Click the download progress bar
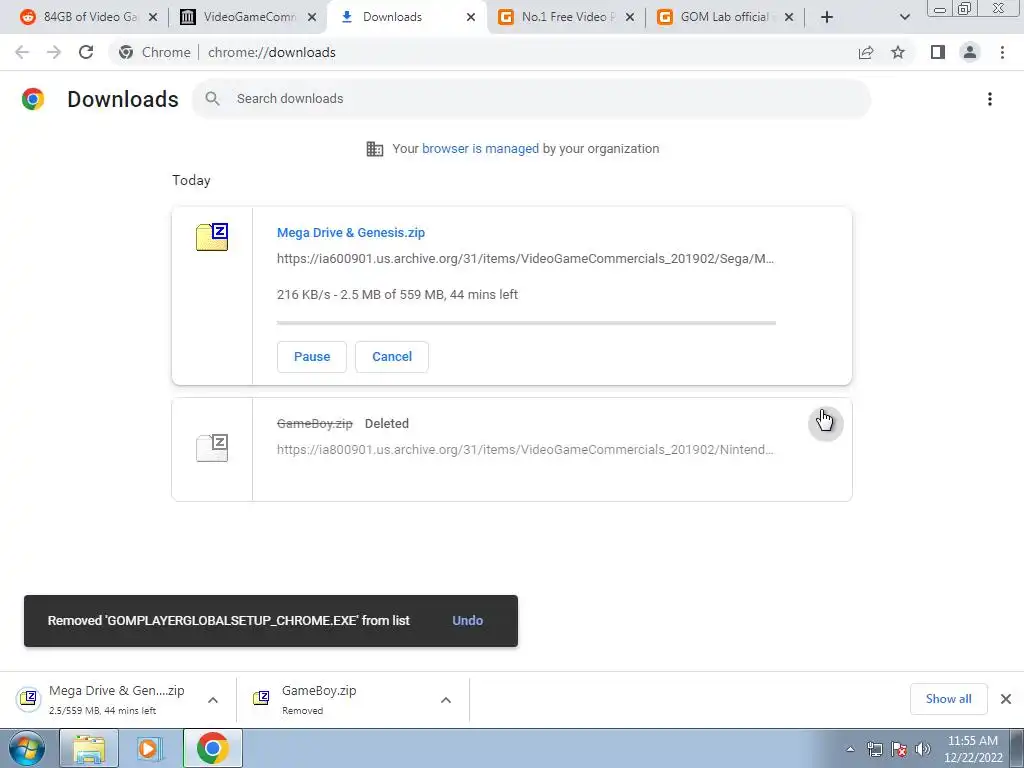 click(x=526, y=323)
